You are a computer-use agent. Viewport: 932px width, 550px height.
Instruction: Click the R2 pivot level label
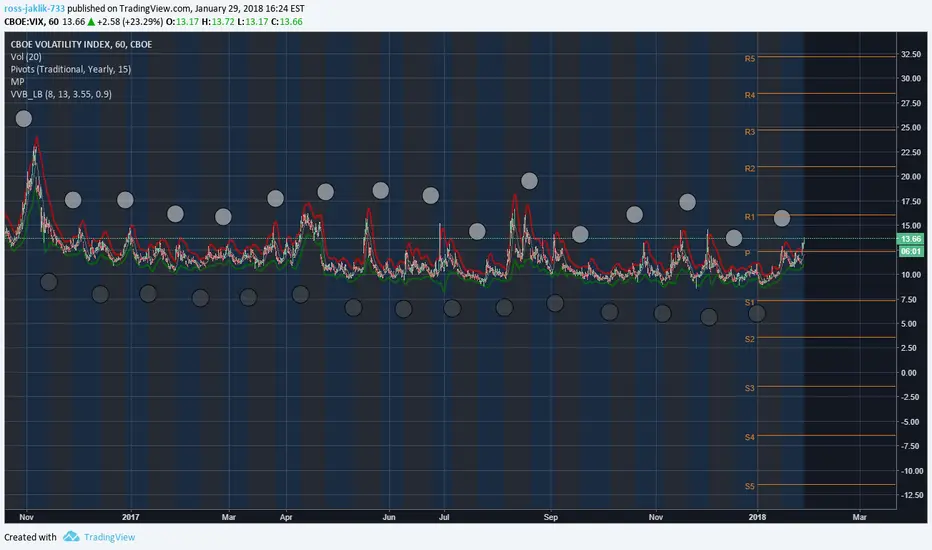750,169
